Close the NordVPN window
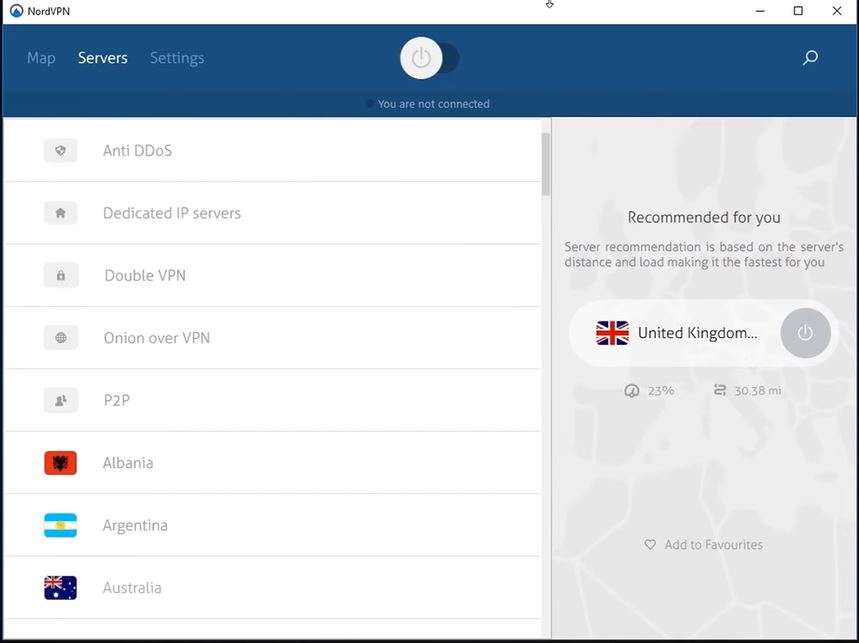The width and height of the screenshot is (859, 643). tap(837, 11)
